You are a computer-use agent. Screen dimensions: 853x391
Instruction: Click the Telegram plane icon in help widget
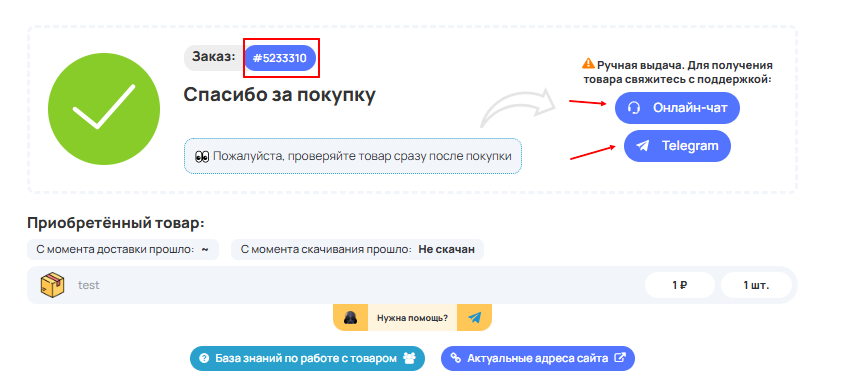pos(474,317)
